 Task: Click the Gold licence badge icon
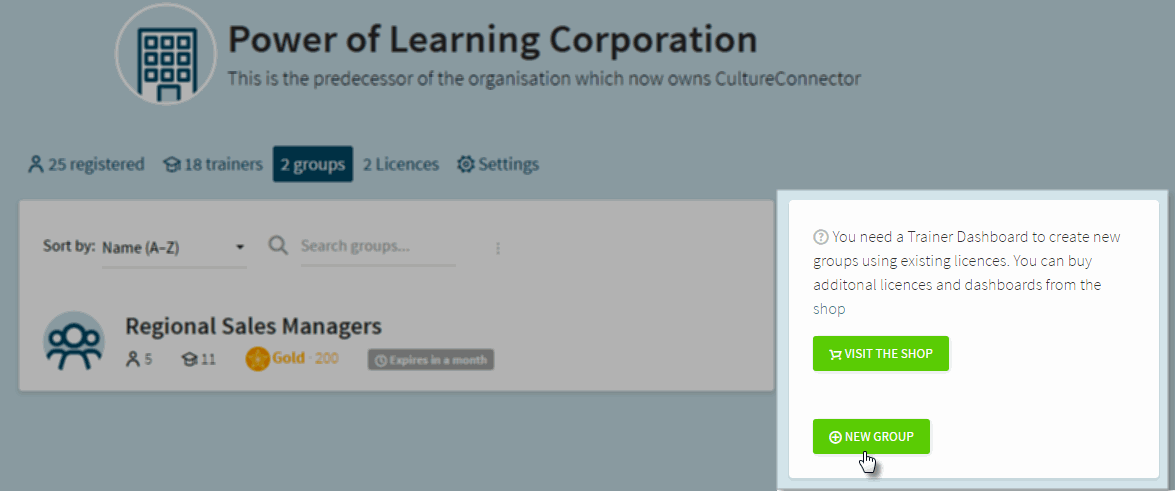257,358
